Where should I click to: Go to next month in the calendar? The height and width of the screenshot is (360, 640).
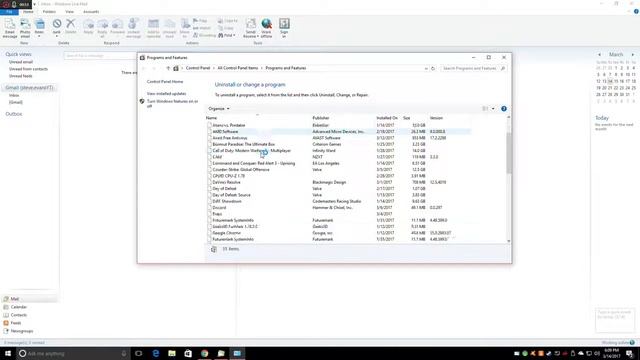click(633, 55)
